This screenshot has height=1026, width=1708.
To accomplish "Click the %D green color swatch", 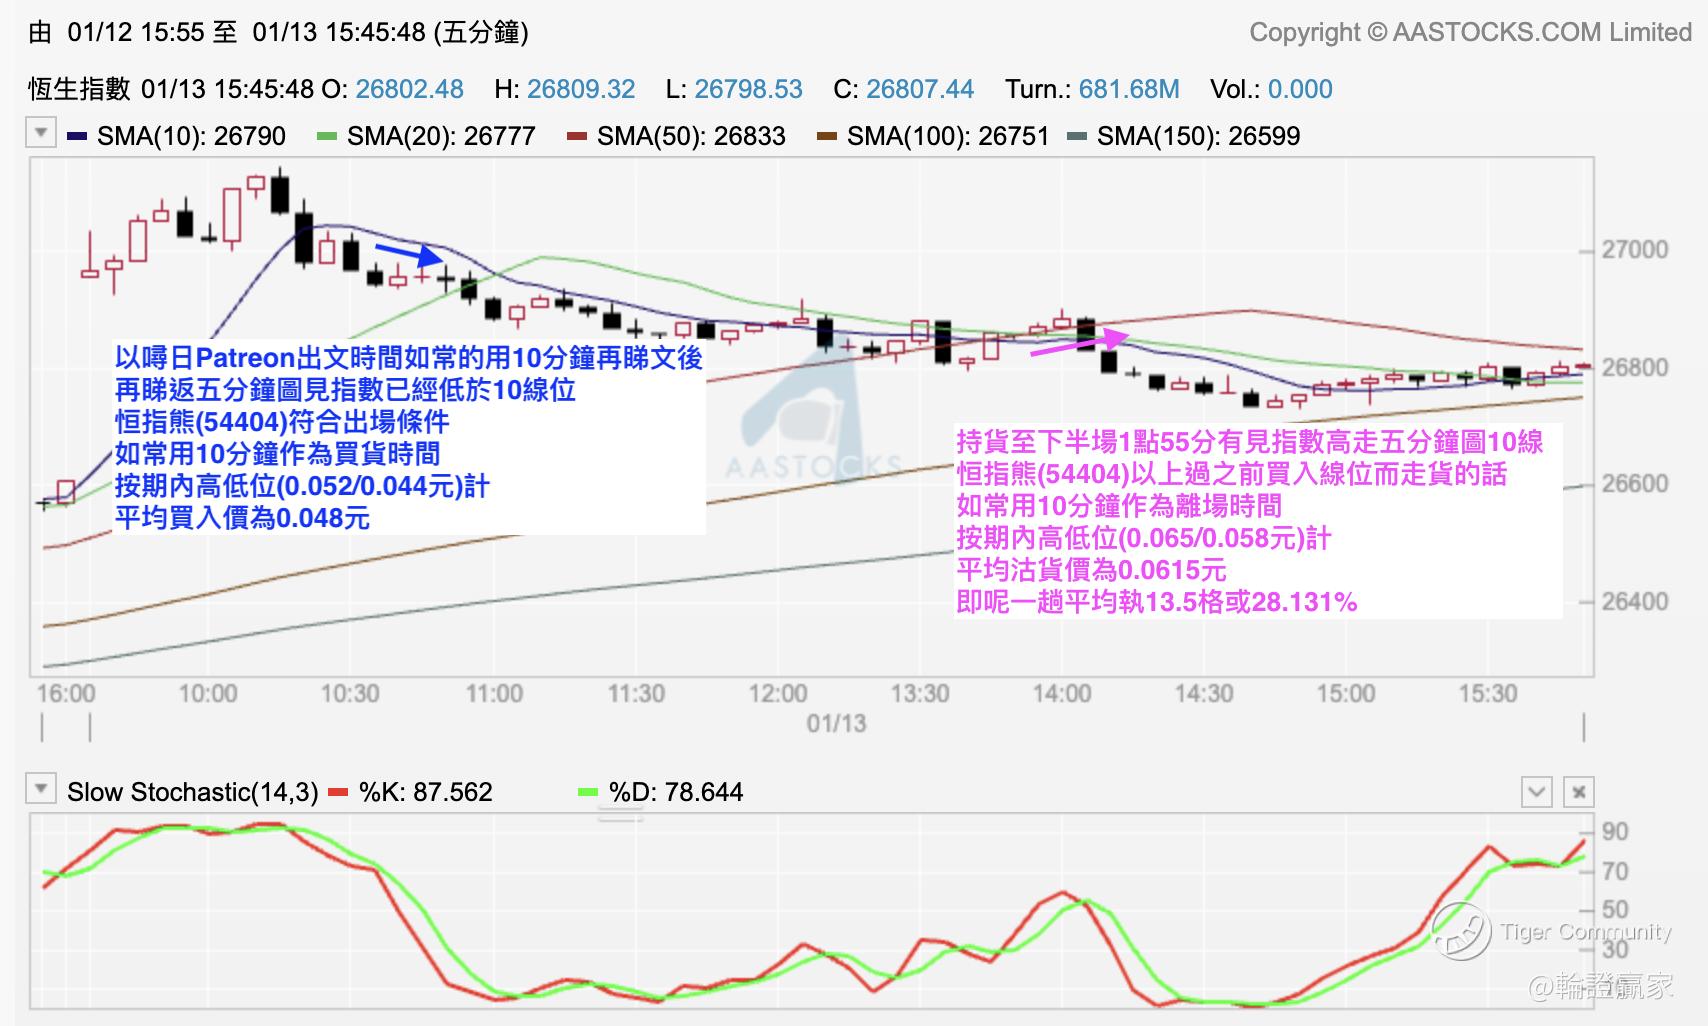I will tap(589, 793).
